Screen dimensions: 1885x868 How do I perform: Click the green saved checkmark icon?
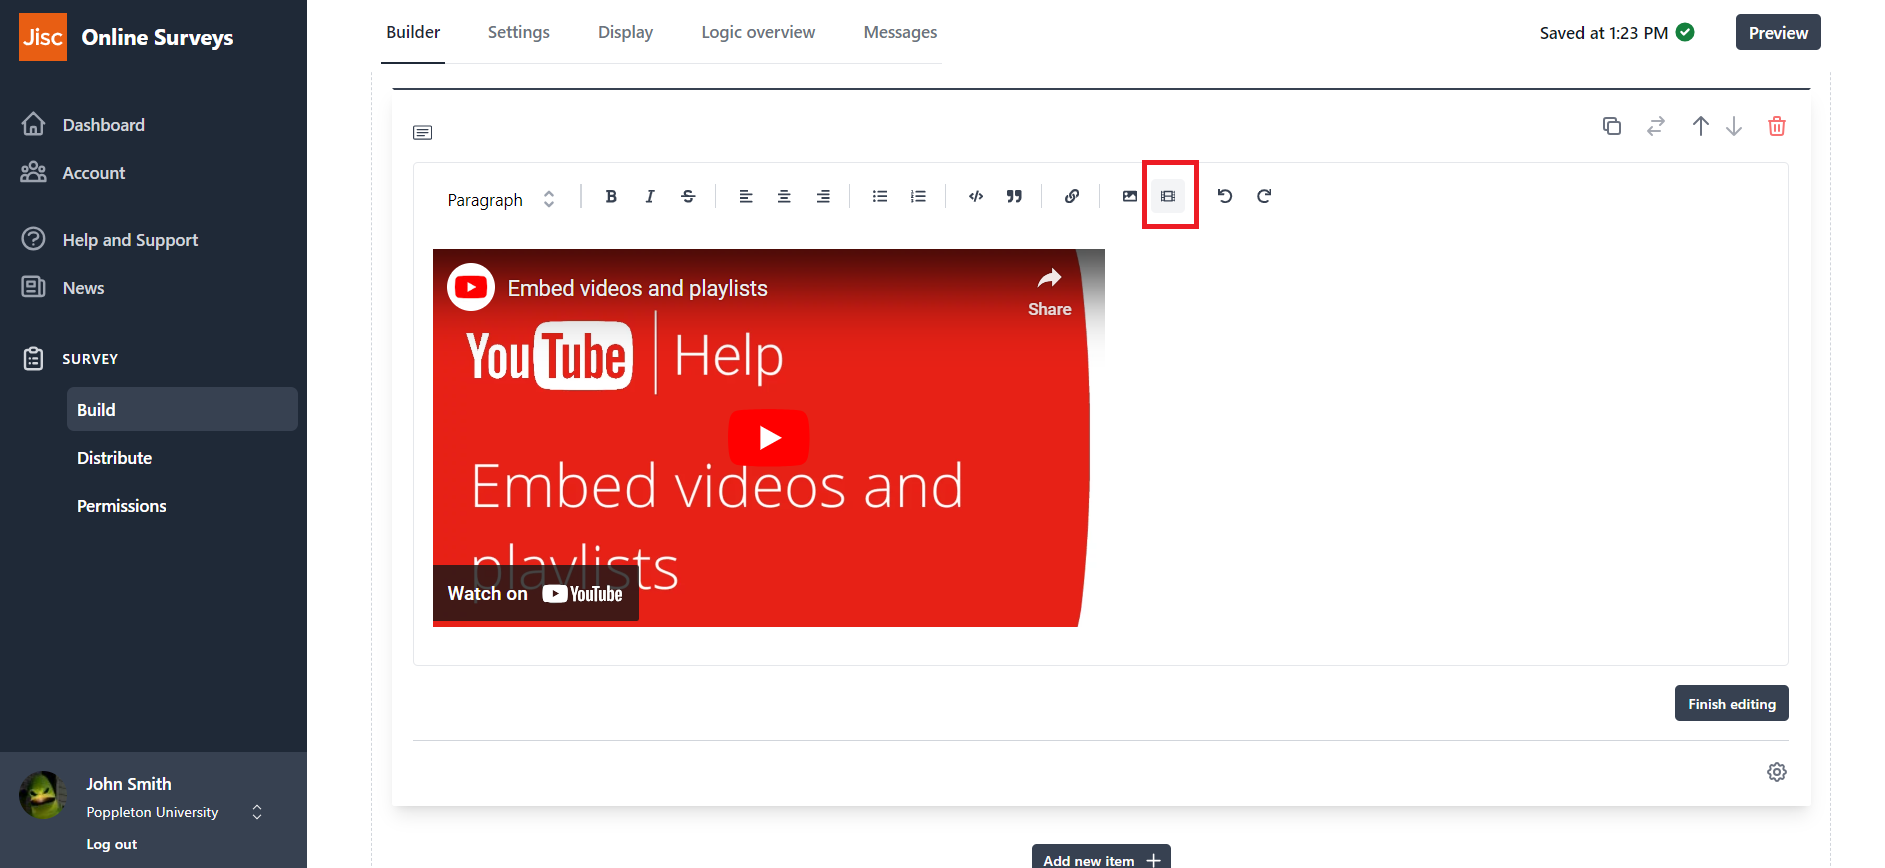1685,32
